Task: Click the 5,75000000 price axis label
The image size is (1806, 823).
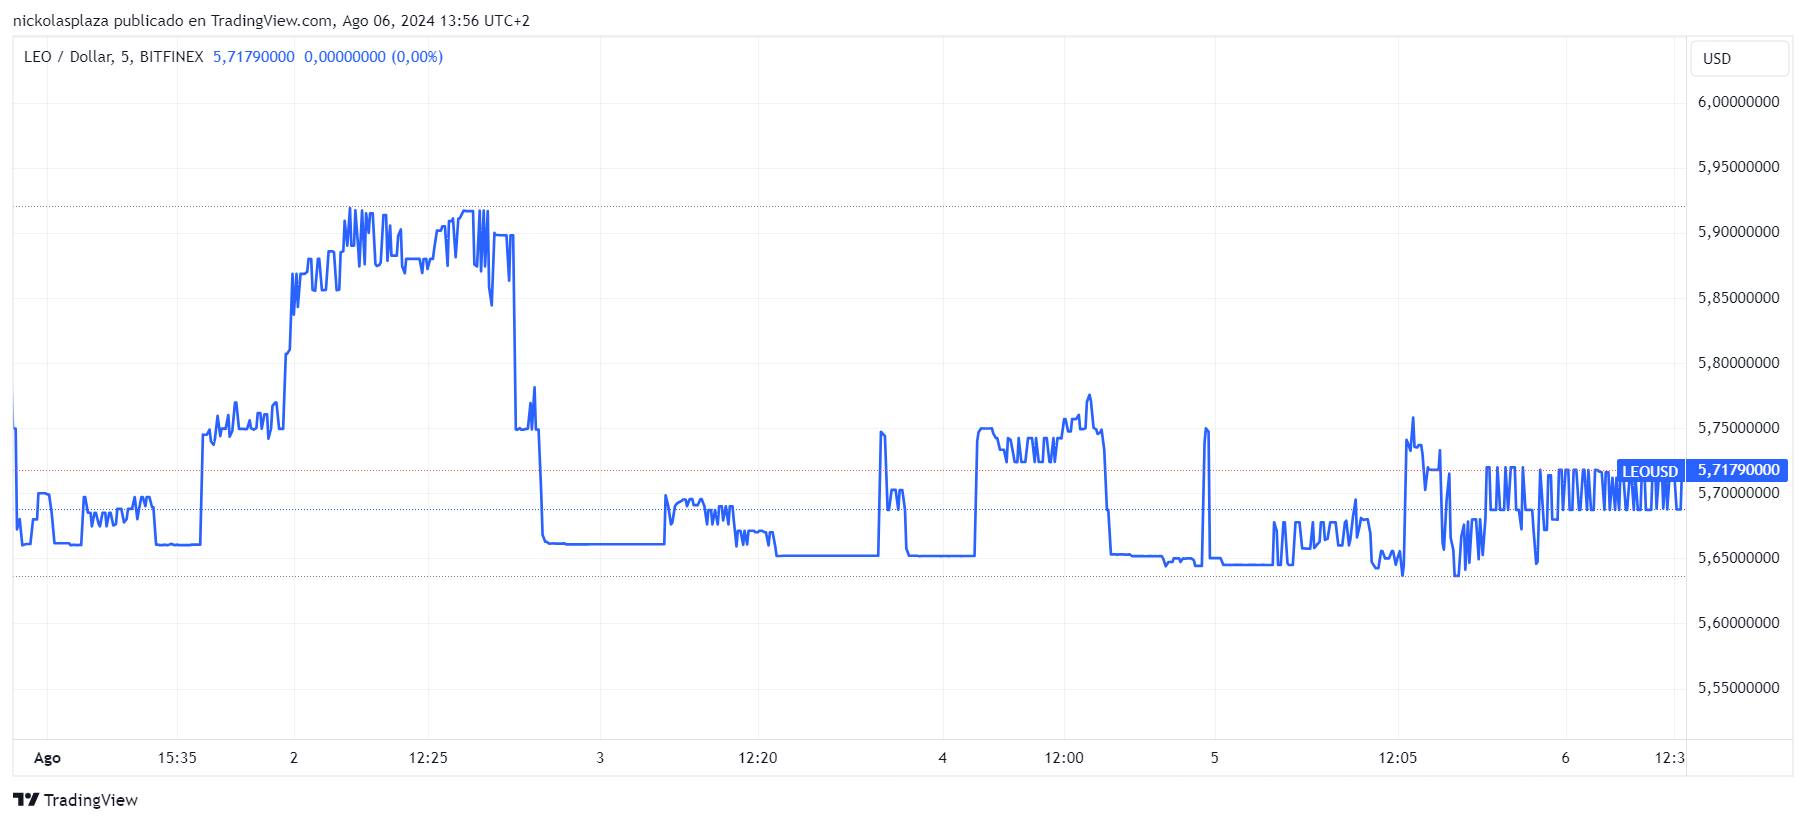Action: 1739,428
